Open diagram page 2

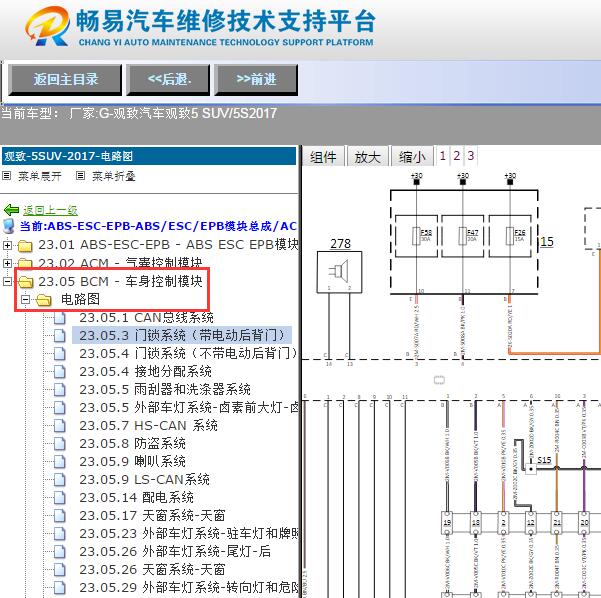[x=456, y=156]
